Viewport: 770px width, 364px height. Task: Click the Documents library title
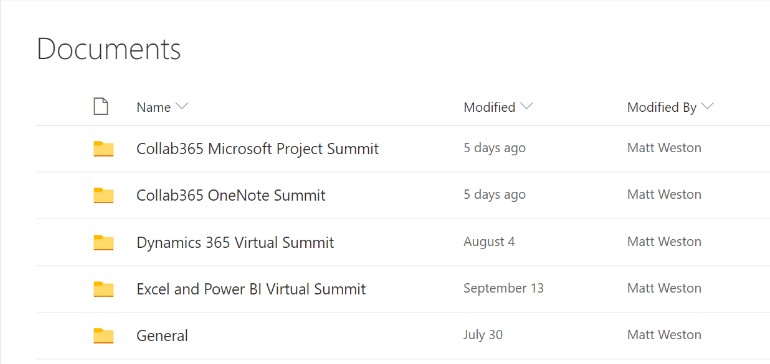tap(109, 49)
